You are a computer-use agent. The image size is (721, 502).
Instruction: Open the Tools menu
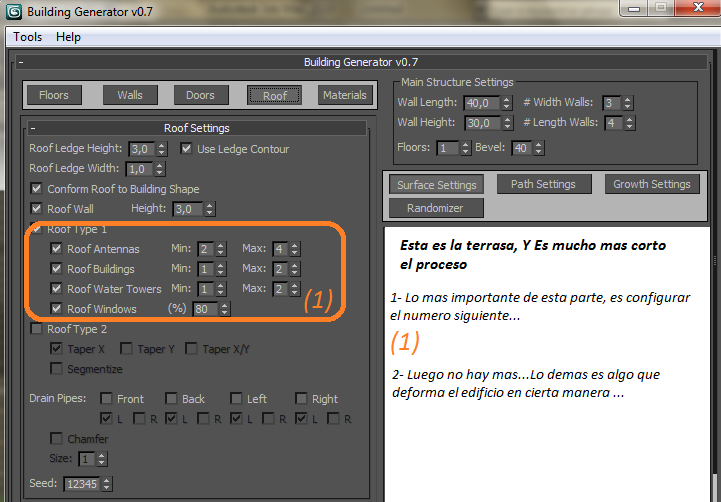tap(27, 36)
